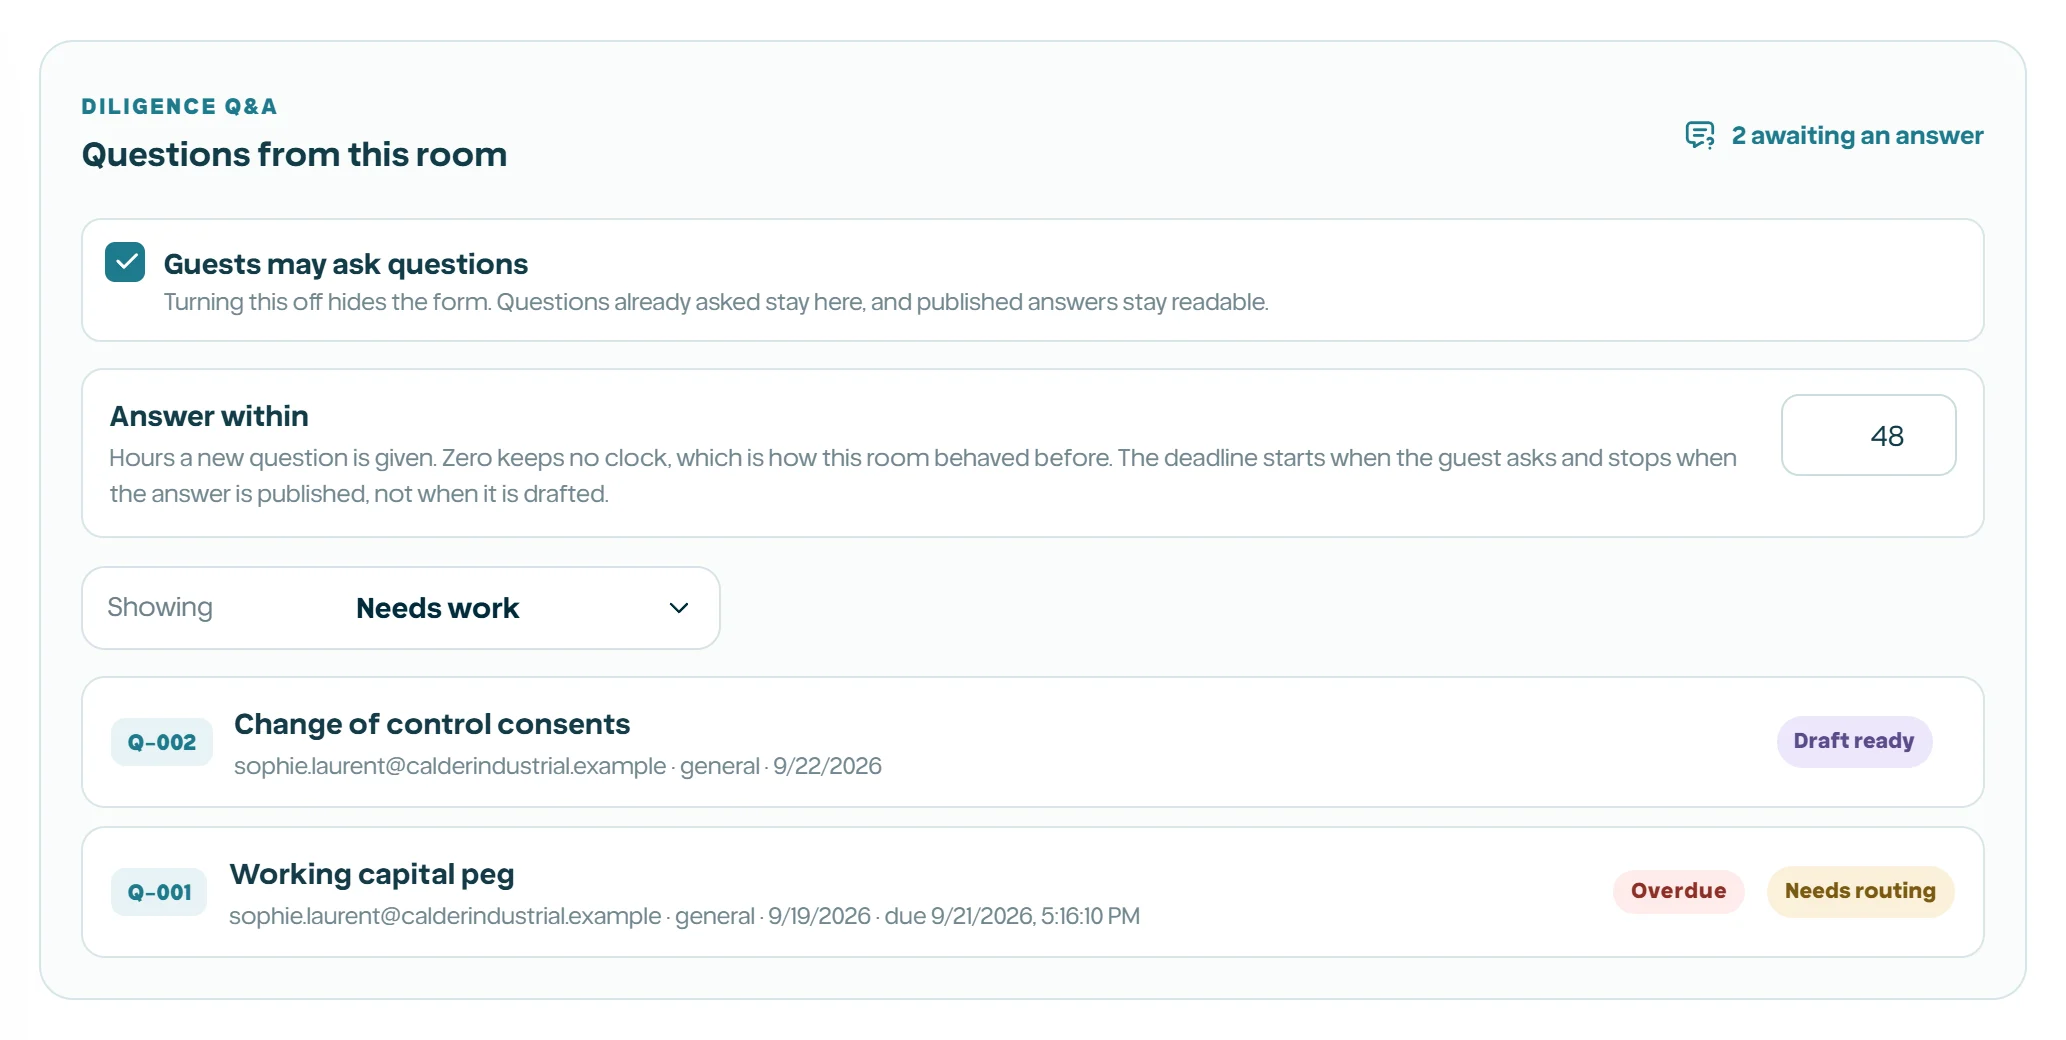Click the awaiting-answer chat bubble icon
This screenshot has width=2066, height=1040.
point(1700,135)
